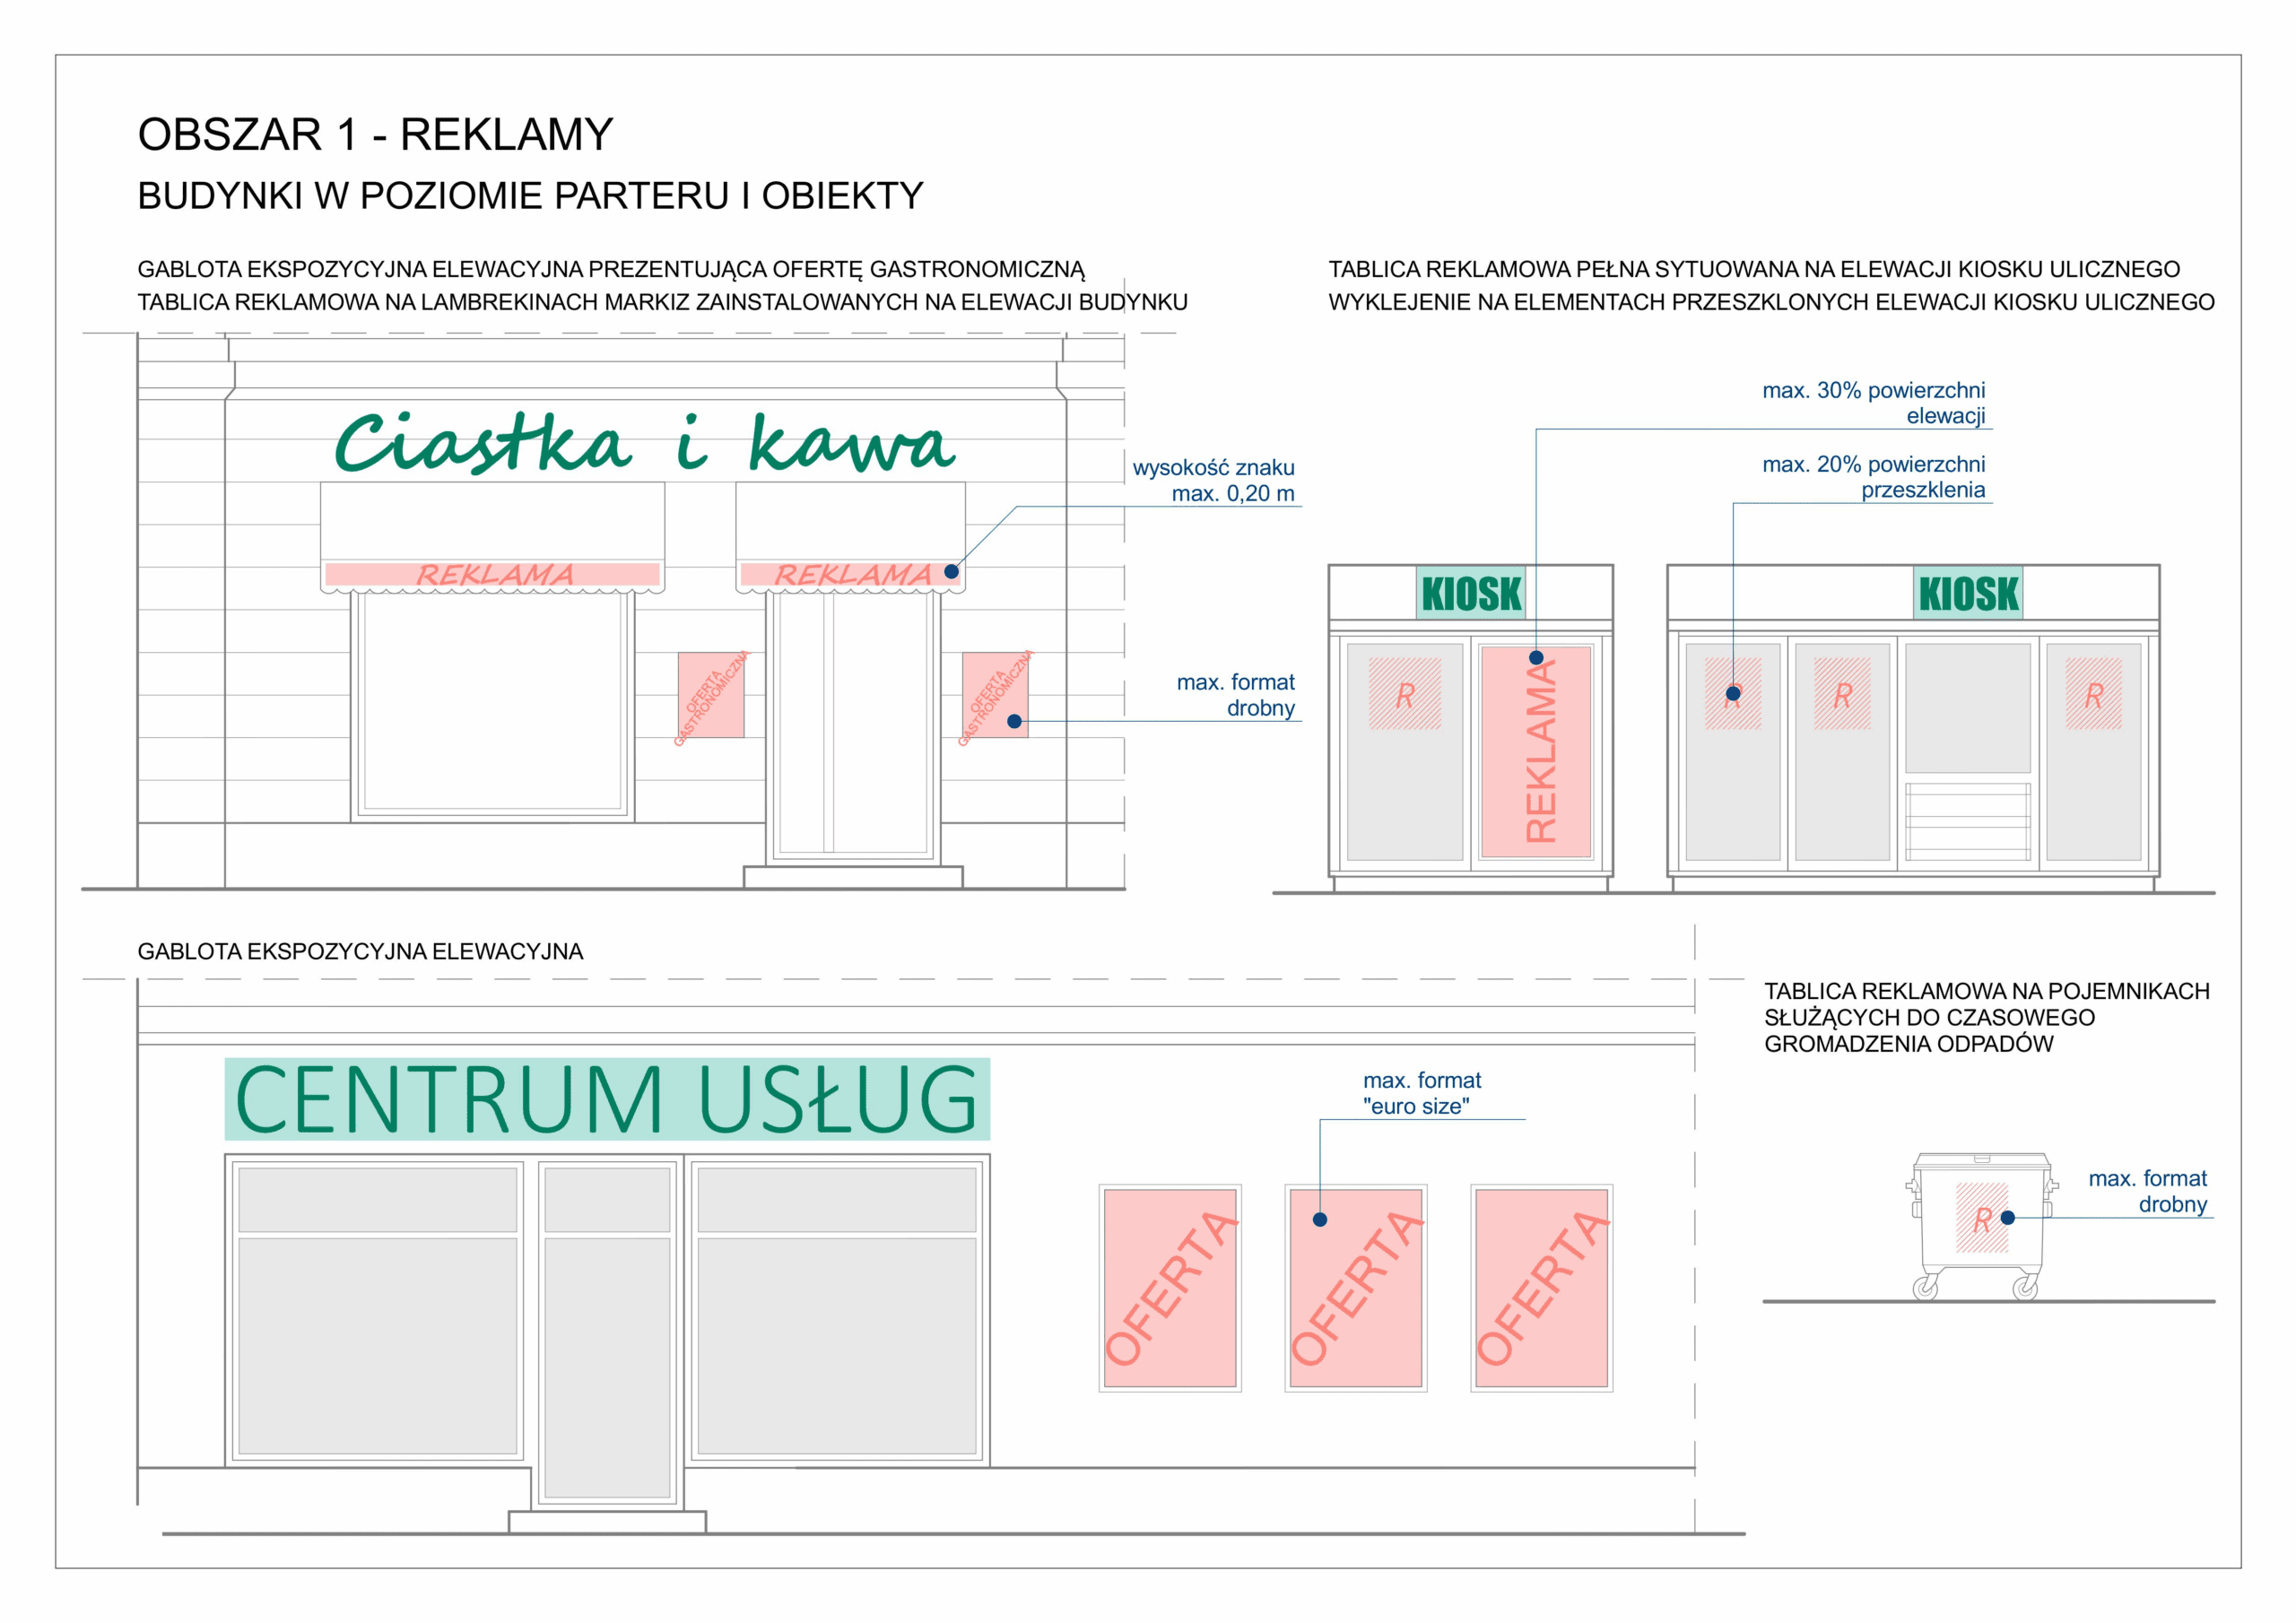The width and height of the screenshot is (2296, 1623).
Task: Click the R marker on the waste bin
Action: coord(1981,1219)
